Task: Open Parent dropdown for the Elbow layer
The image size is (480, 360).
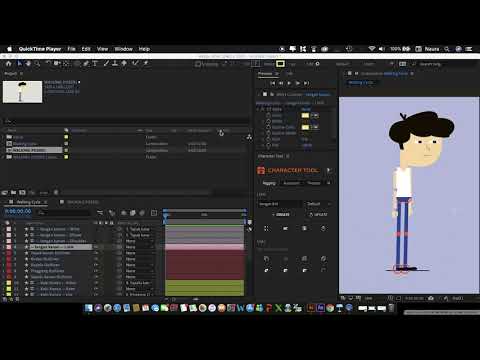Action: [x=140, y=235]
